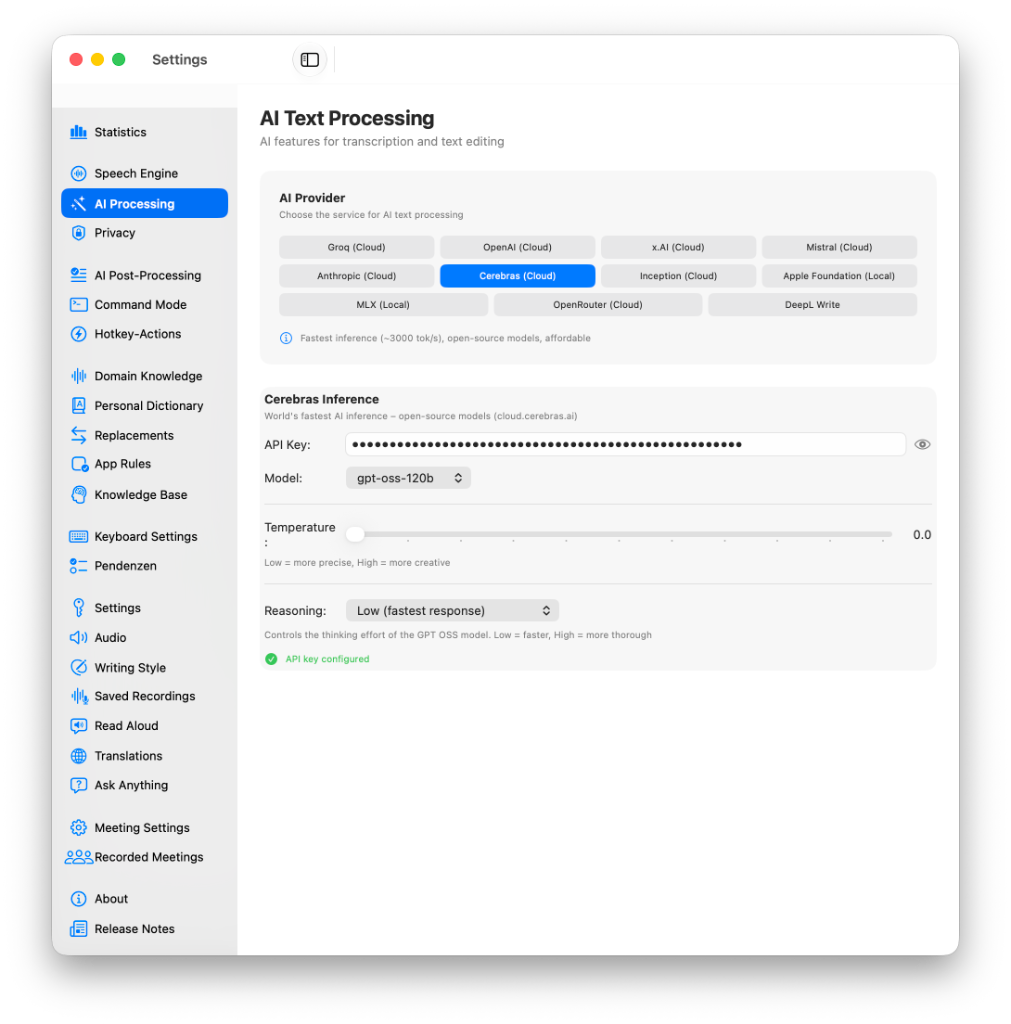Screen dimensions: 1011x1024
Task: Click the Command Mode terminal icon
Action: [x=78, y=304]
